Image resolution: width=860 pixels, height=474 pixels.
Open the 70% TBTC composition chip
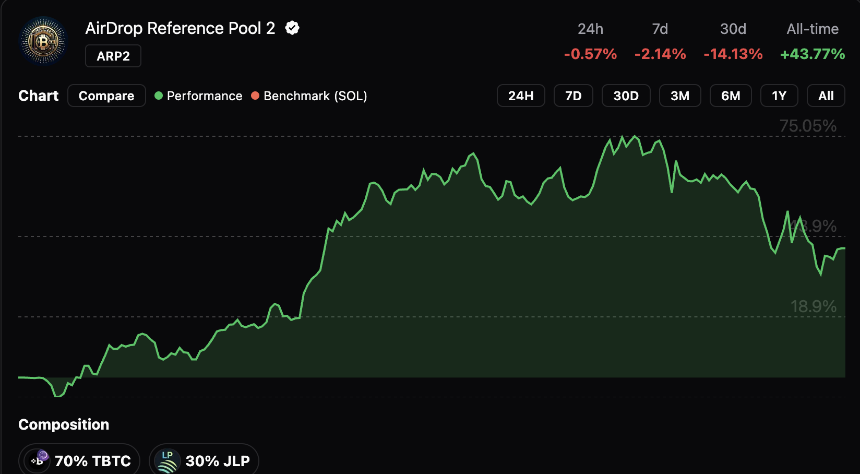pos(79,460)
